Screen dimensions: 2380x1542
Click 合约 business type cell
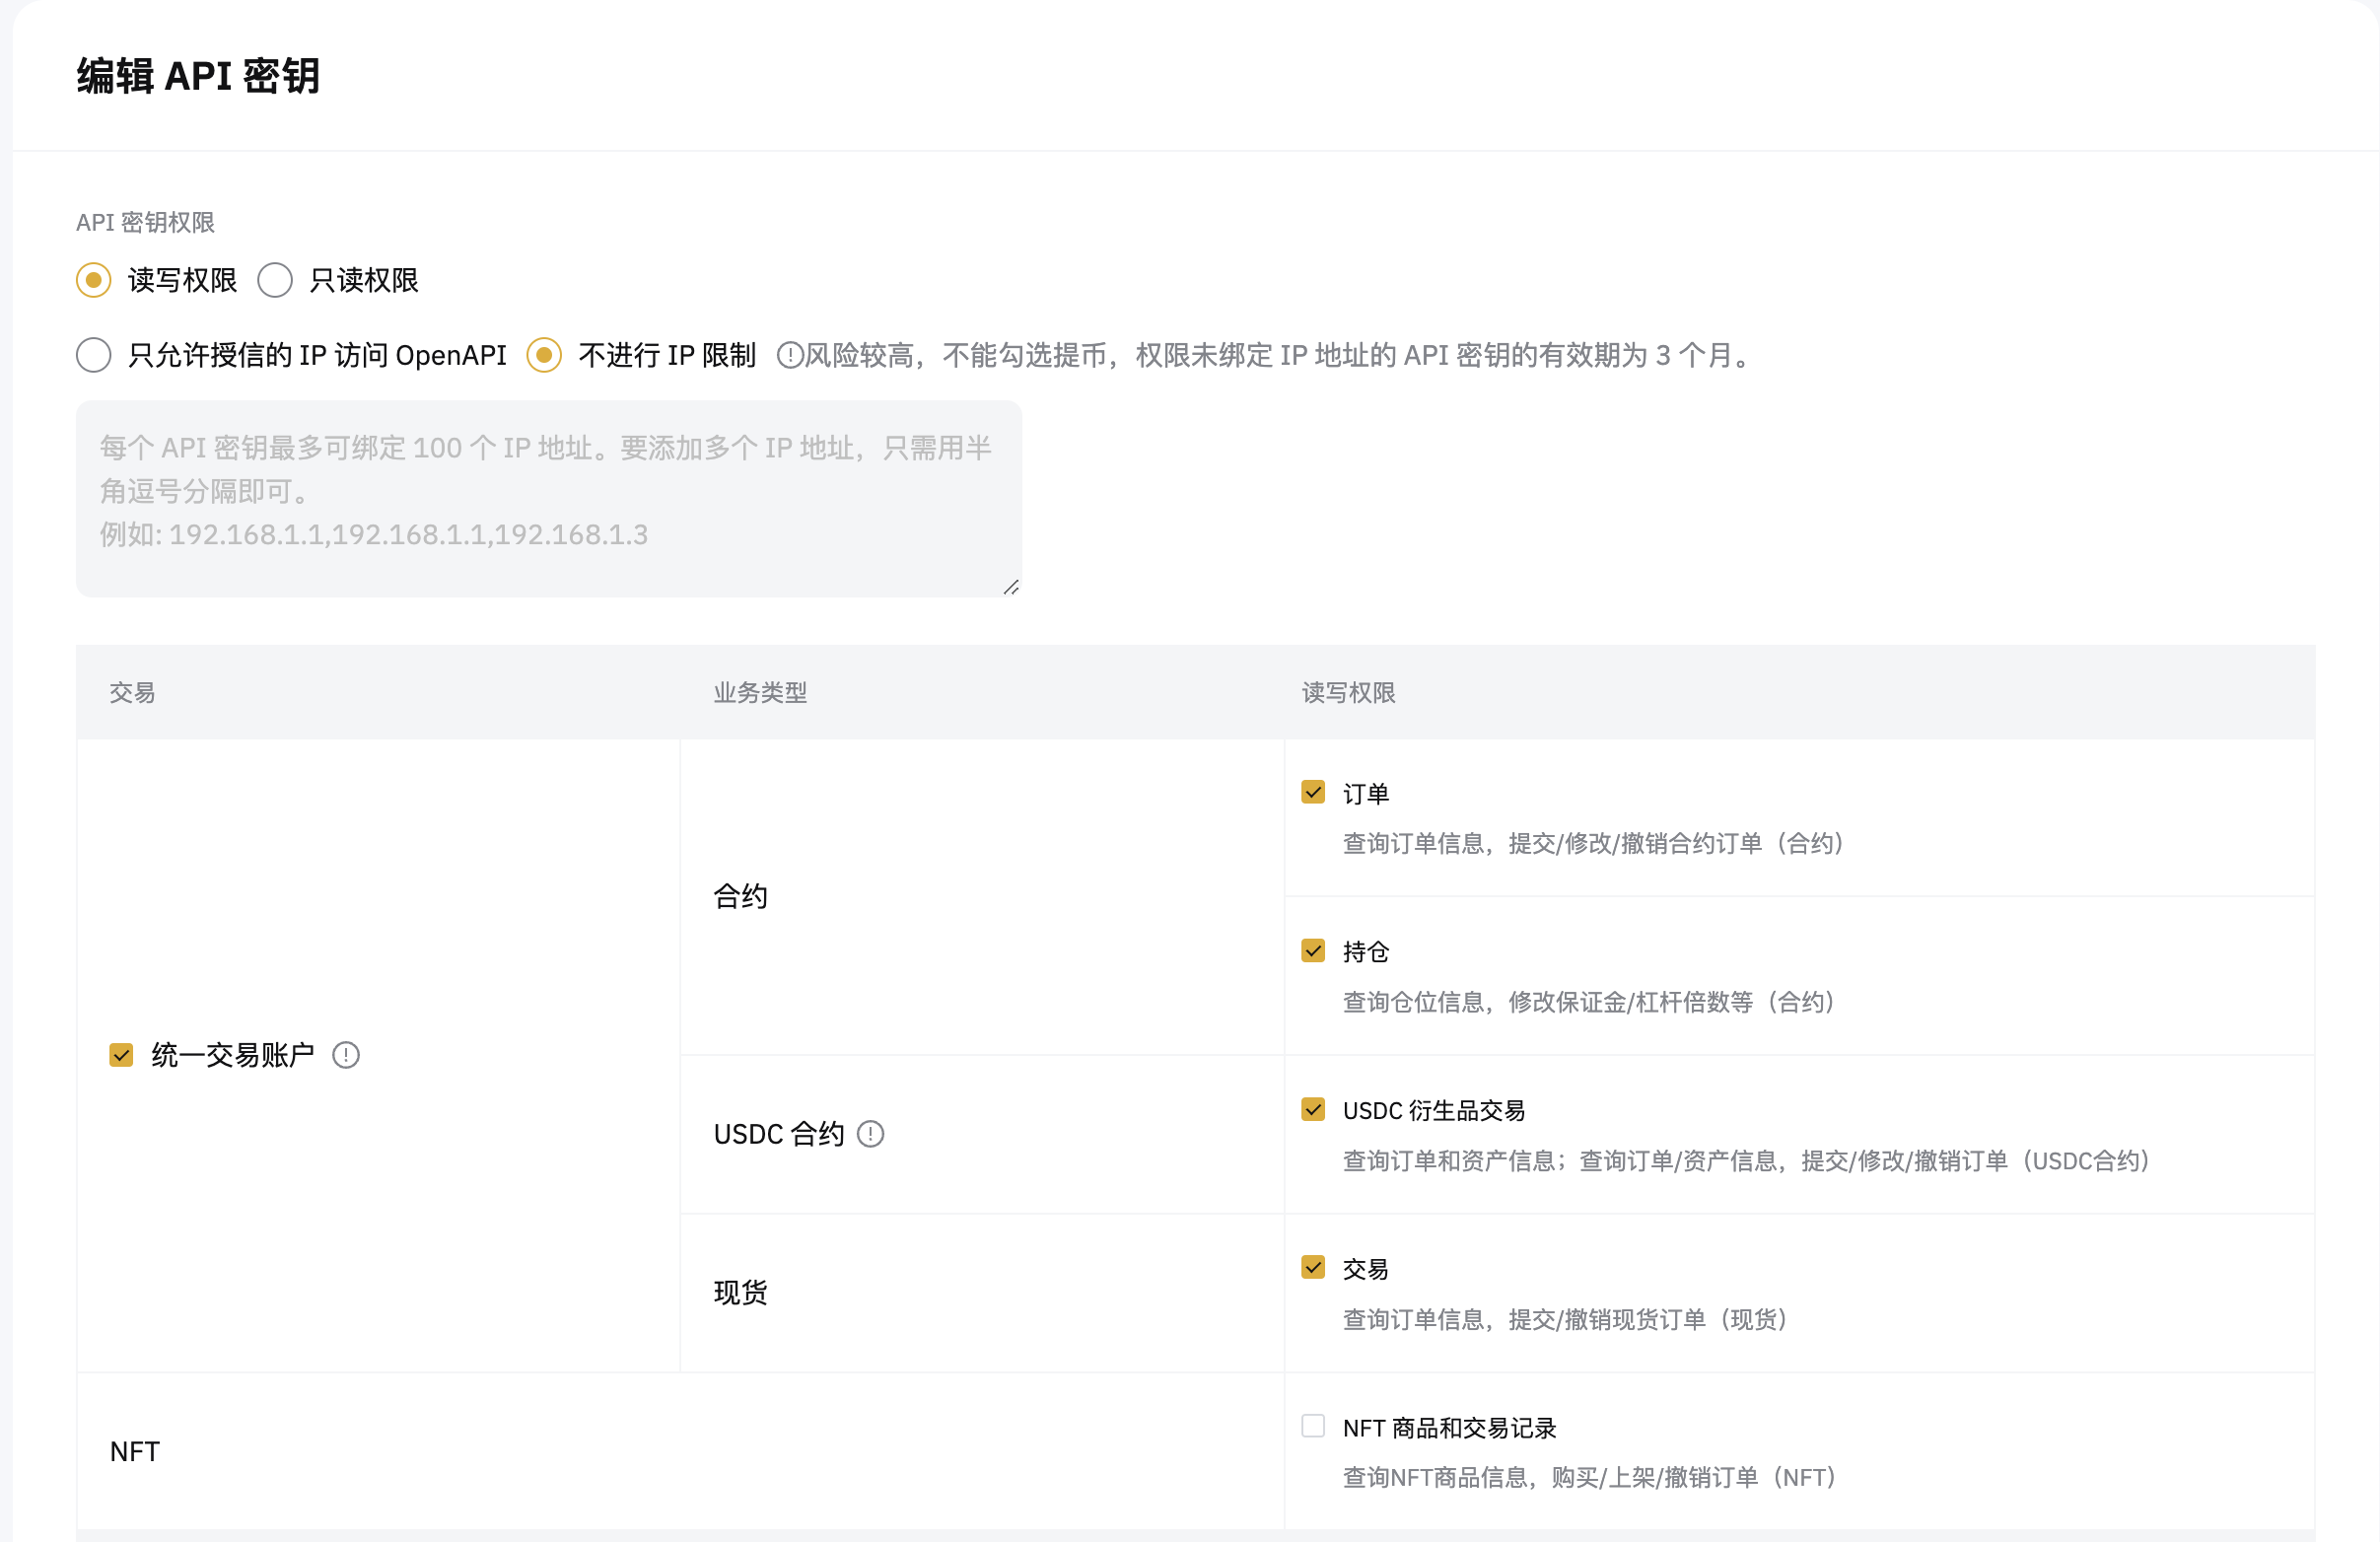click(x=740, y=896)
